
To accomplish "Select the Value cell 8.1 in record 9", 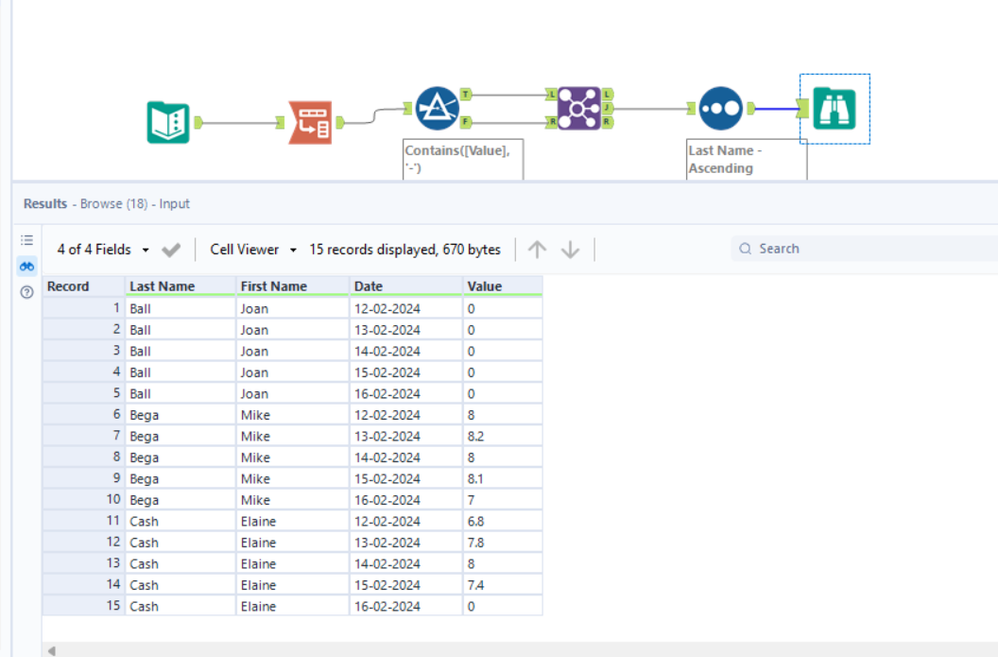I will click(x=503, y=479).
